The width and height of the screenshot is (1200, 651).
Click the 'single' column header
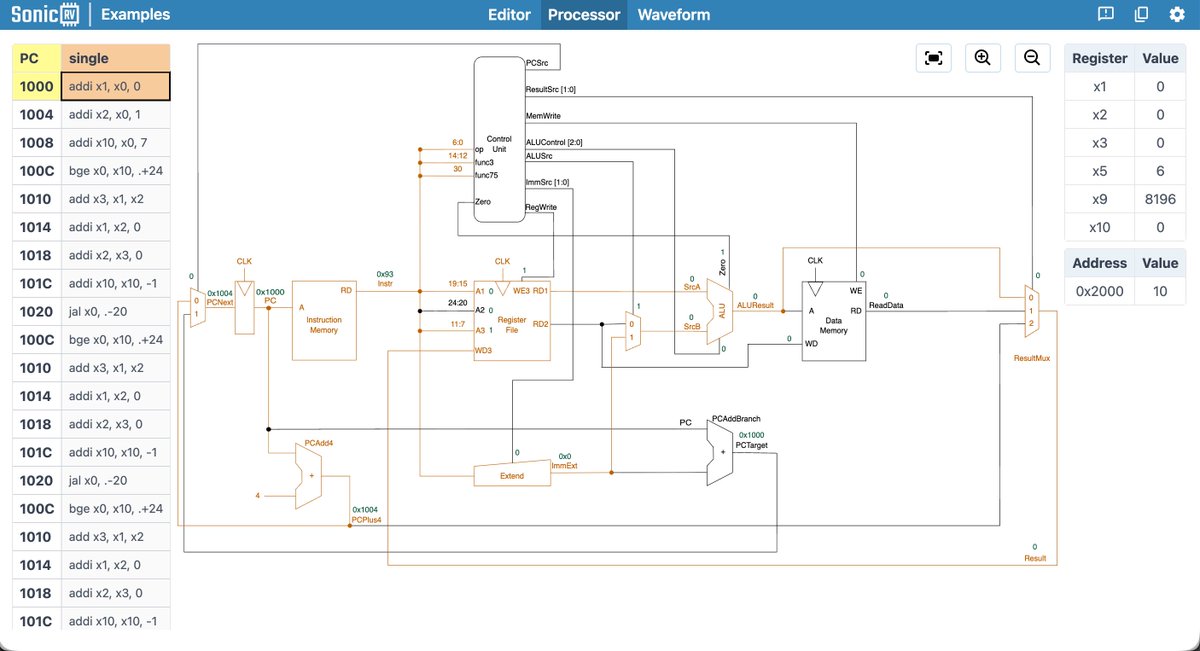pyautogui.click(x=115, y=58)
